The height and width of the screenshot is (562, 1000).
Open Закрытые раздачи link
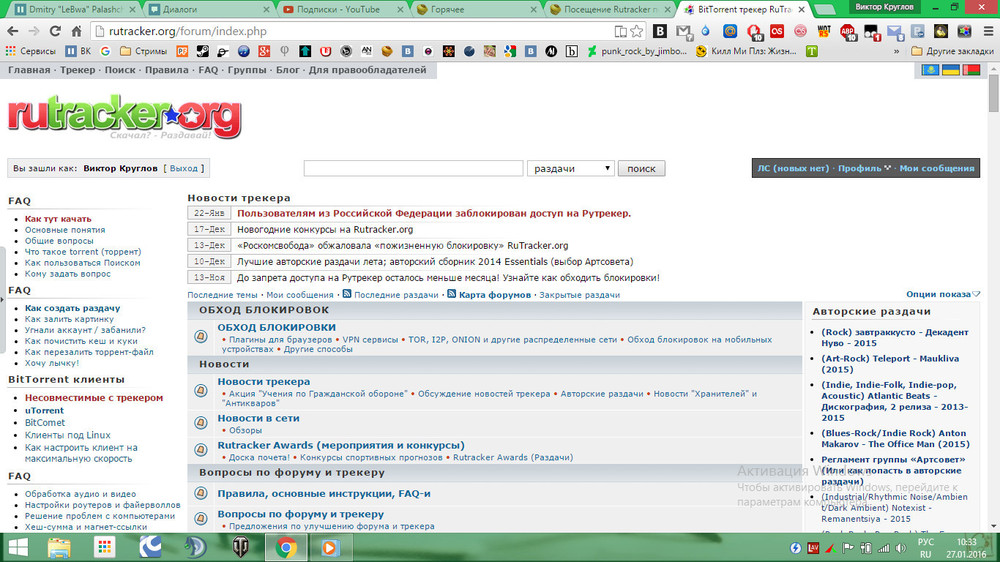(x=579, y=295)
